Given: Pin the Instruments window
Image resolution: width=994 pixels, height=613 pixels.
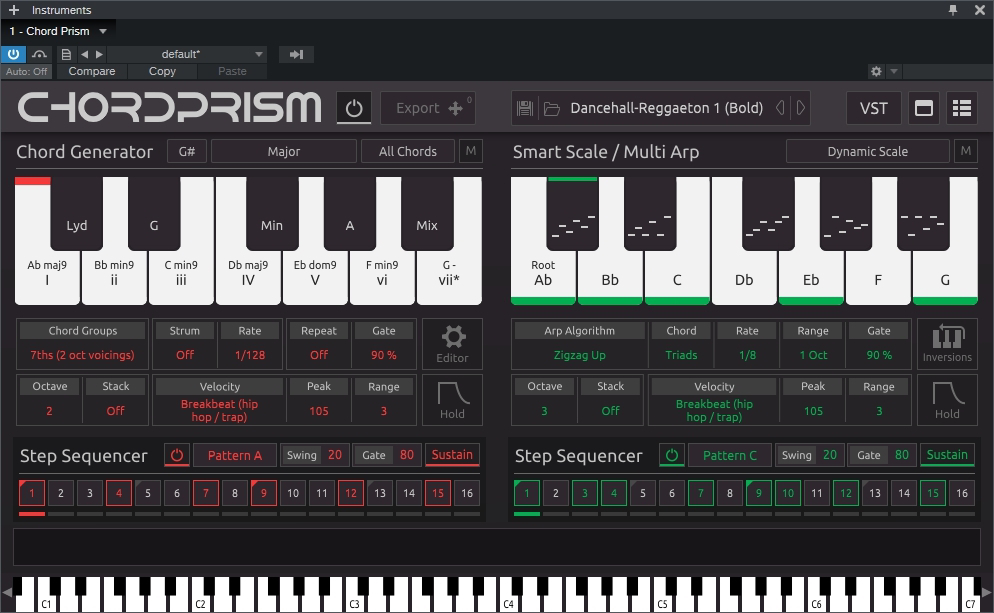Looking at the screenshot, I should 953,10.
